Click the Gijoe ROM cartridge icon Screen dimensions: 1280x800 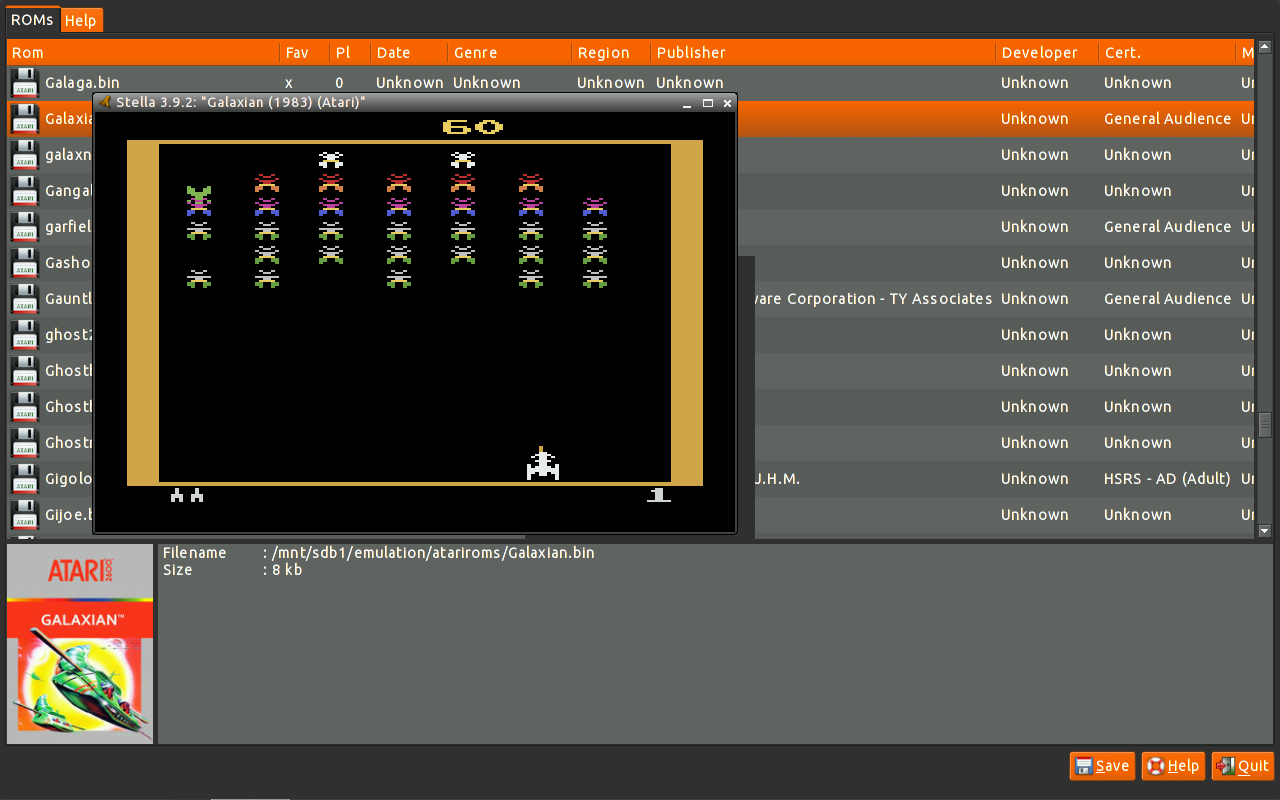tap(24, 514)
